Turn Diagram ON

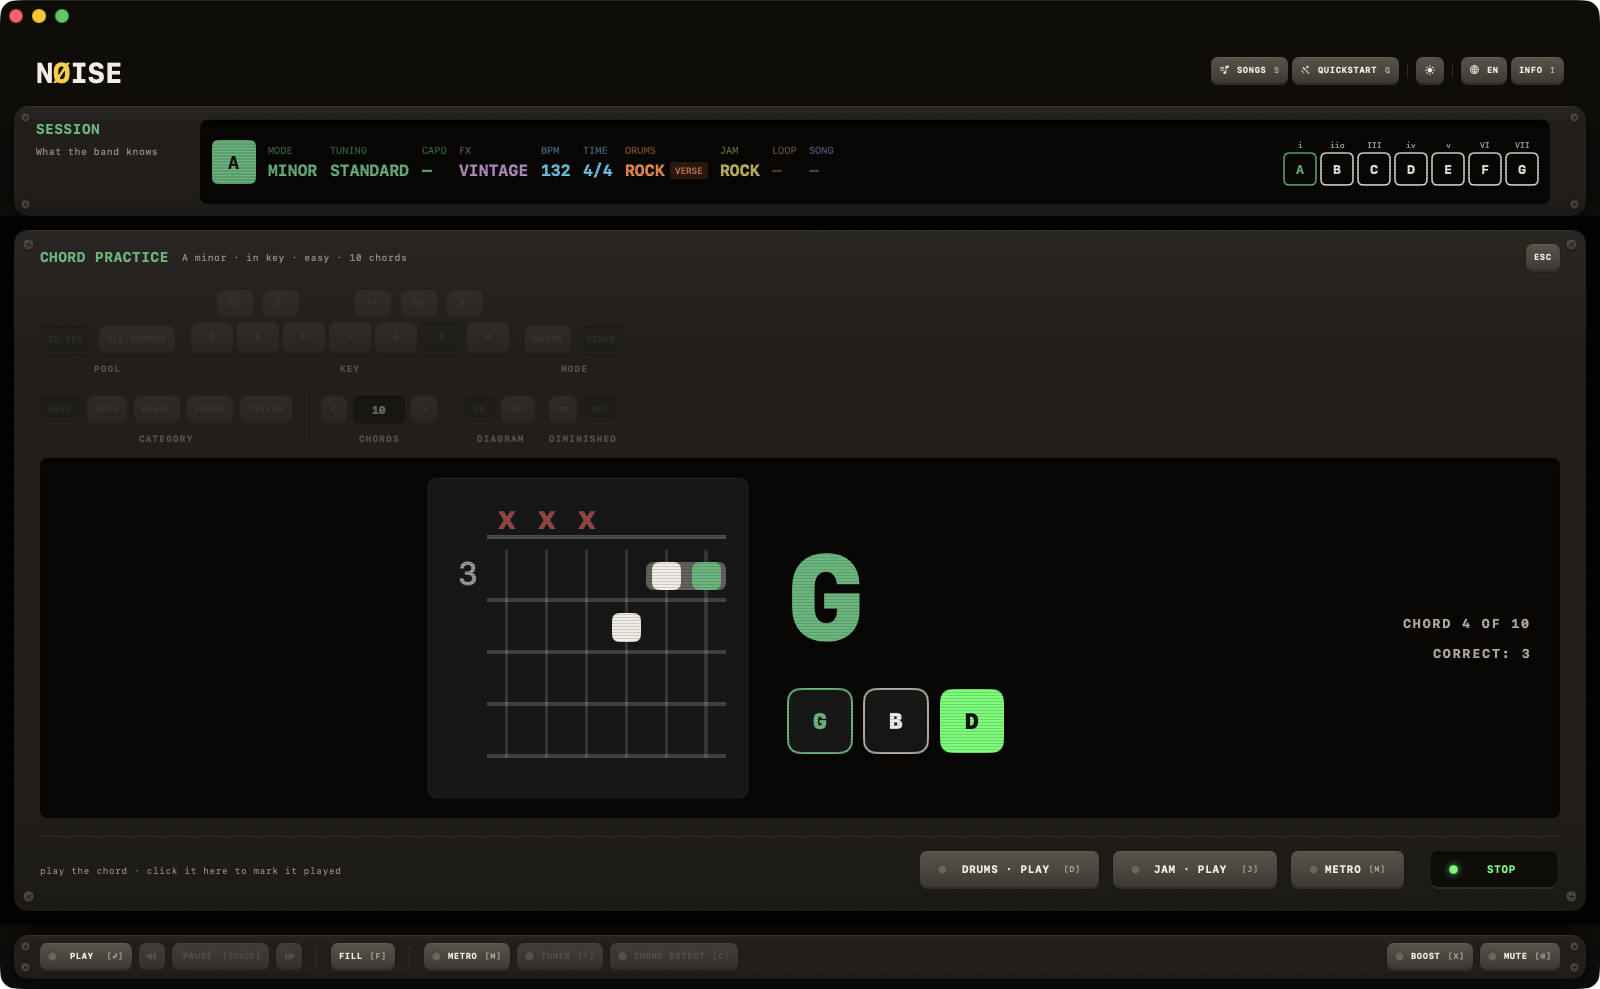pyautogui.click(x=480, y=409)
